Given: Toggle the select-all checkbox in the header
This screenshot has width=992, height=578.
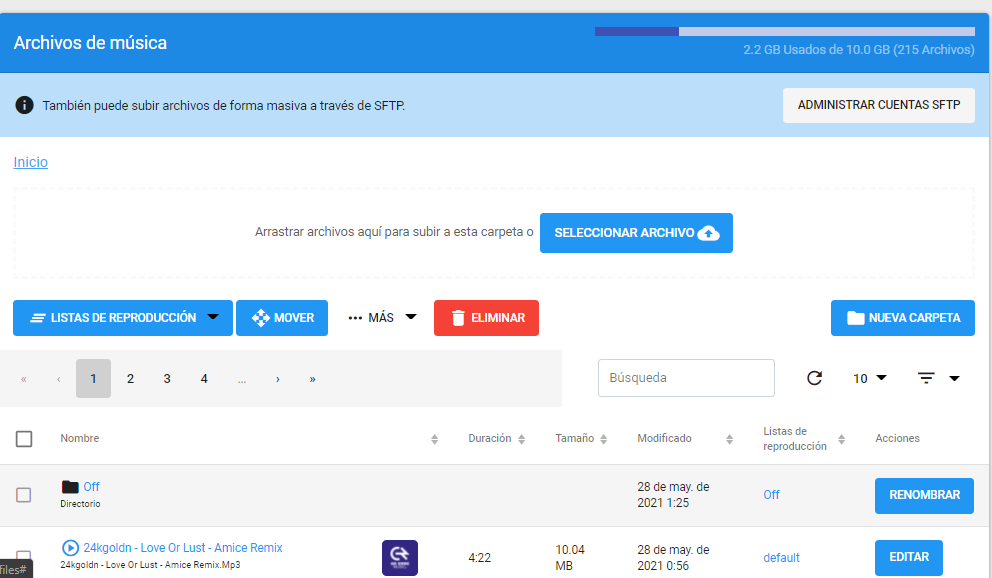Looking at the screenshot, I should [24, 439].
